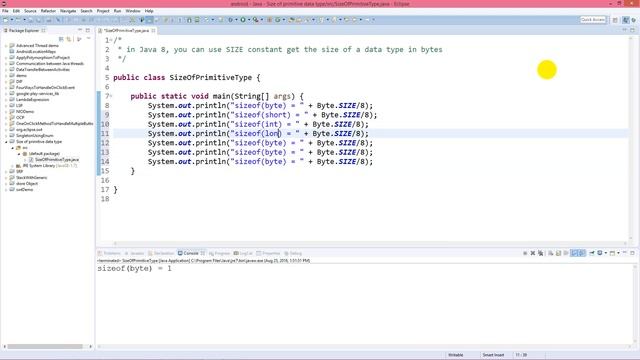Viewport: 640px width, 360px height.
Task: Click the Quick Access search field
Action: [x=593, y=20]
